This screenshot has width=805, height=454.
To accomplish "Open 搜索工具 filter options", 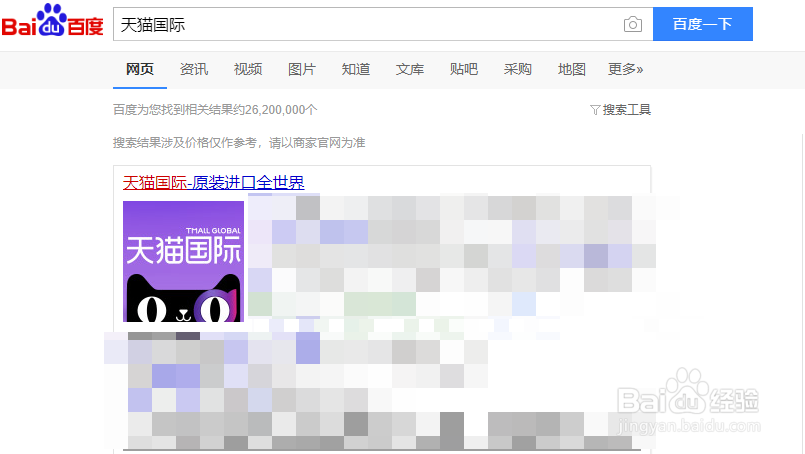I will point(621,110).
